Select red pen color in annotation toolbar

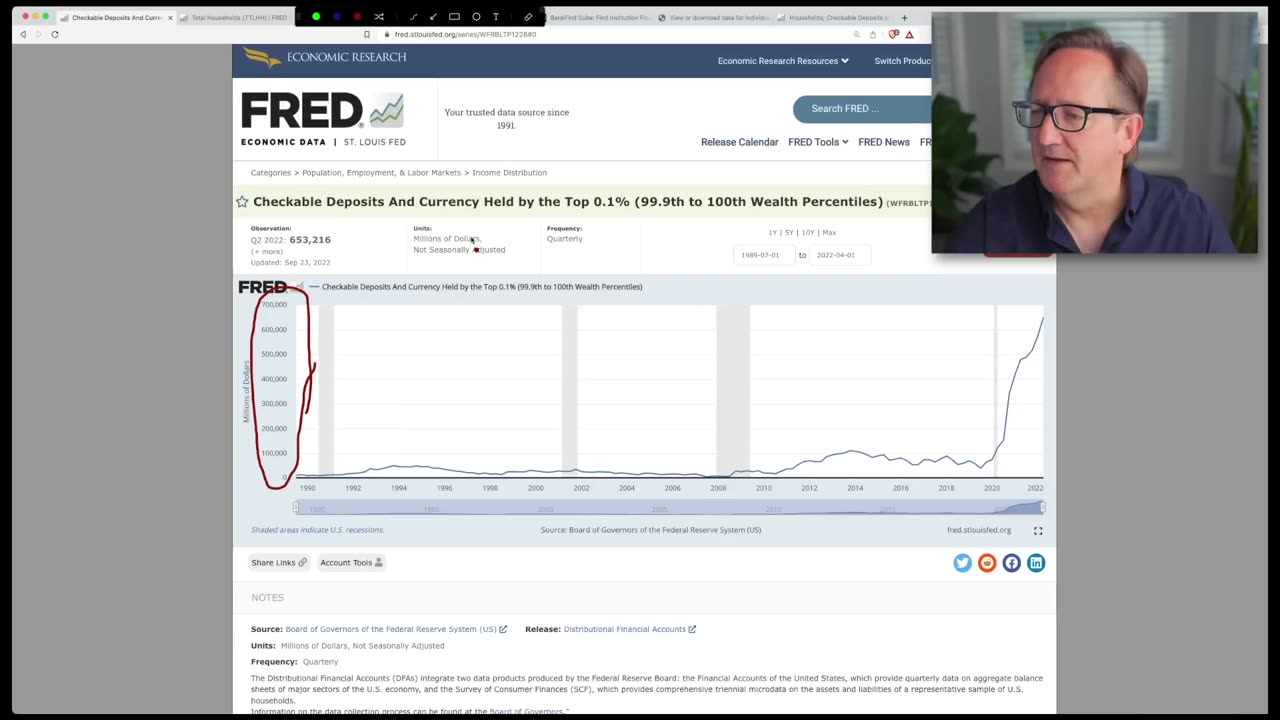(x=357, y=17)
